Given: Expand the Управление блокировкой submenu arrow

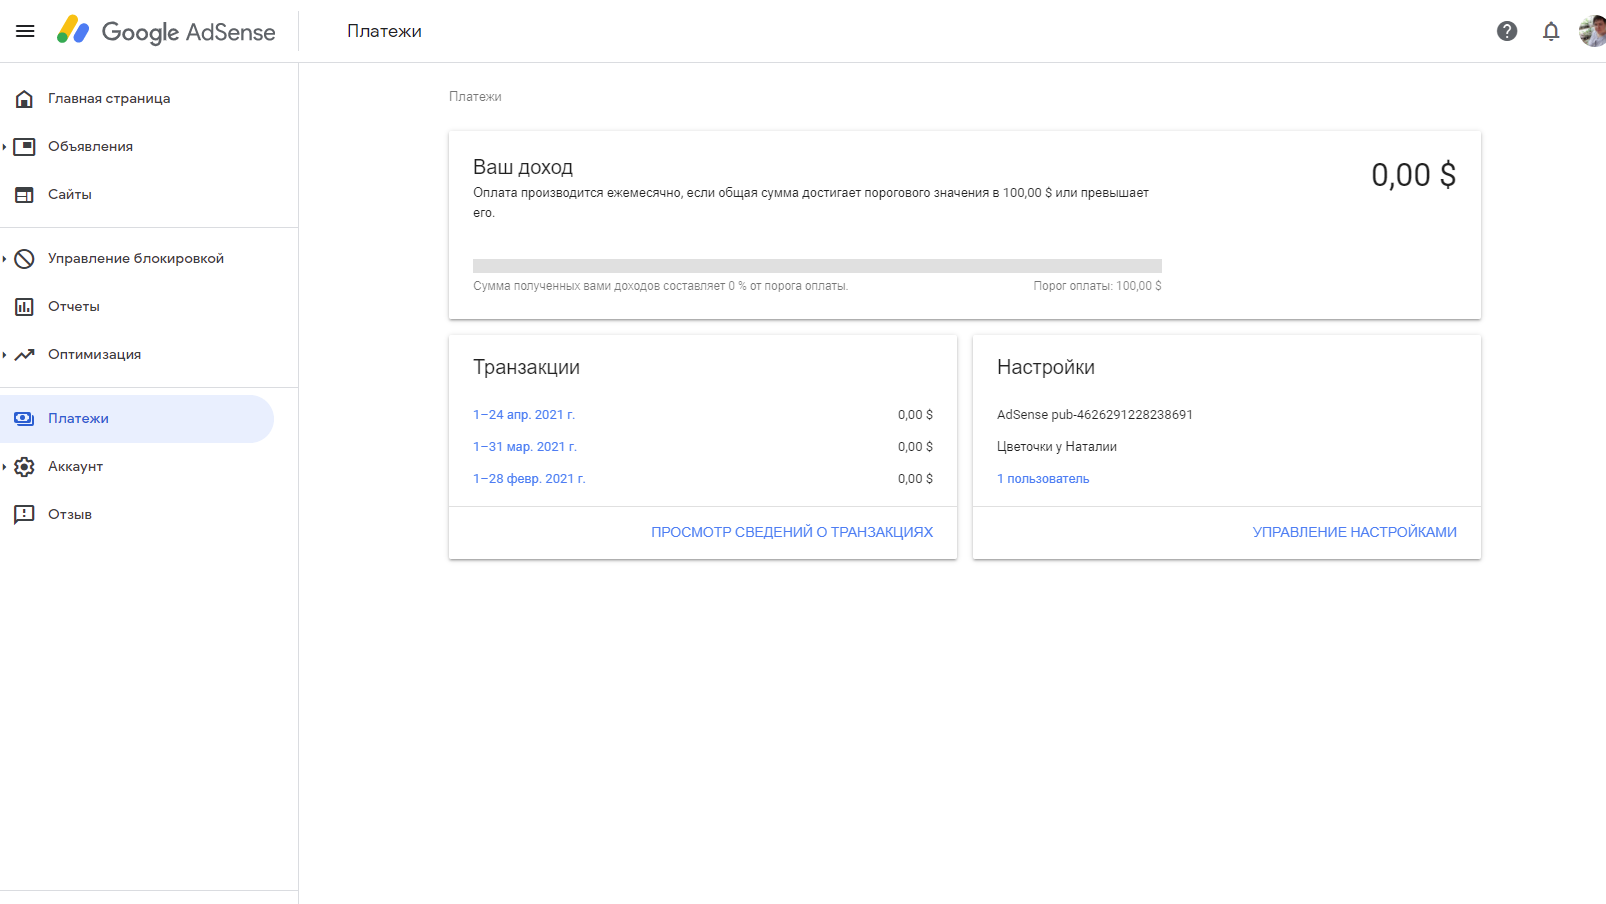Looking at the screenshot, I should [x=5, y=259].
